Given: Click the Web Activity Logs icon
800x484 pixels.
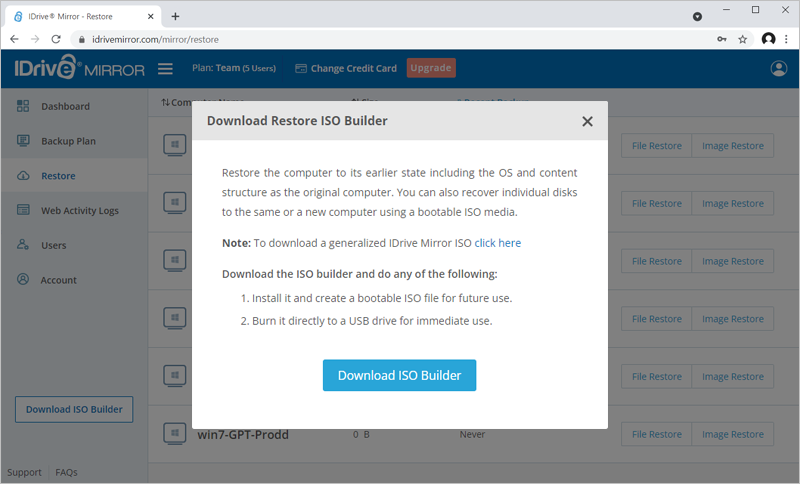Looking at the screenshot, I should coord(23,210).
